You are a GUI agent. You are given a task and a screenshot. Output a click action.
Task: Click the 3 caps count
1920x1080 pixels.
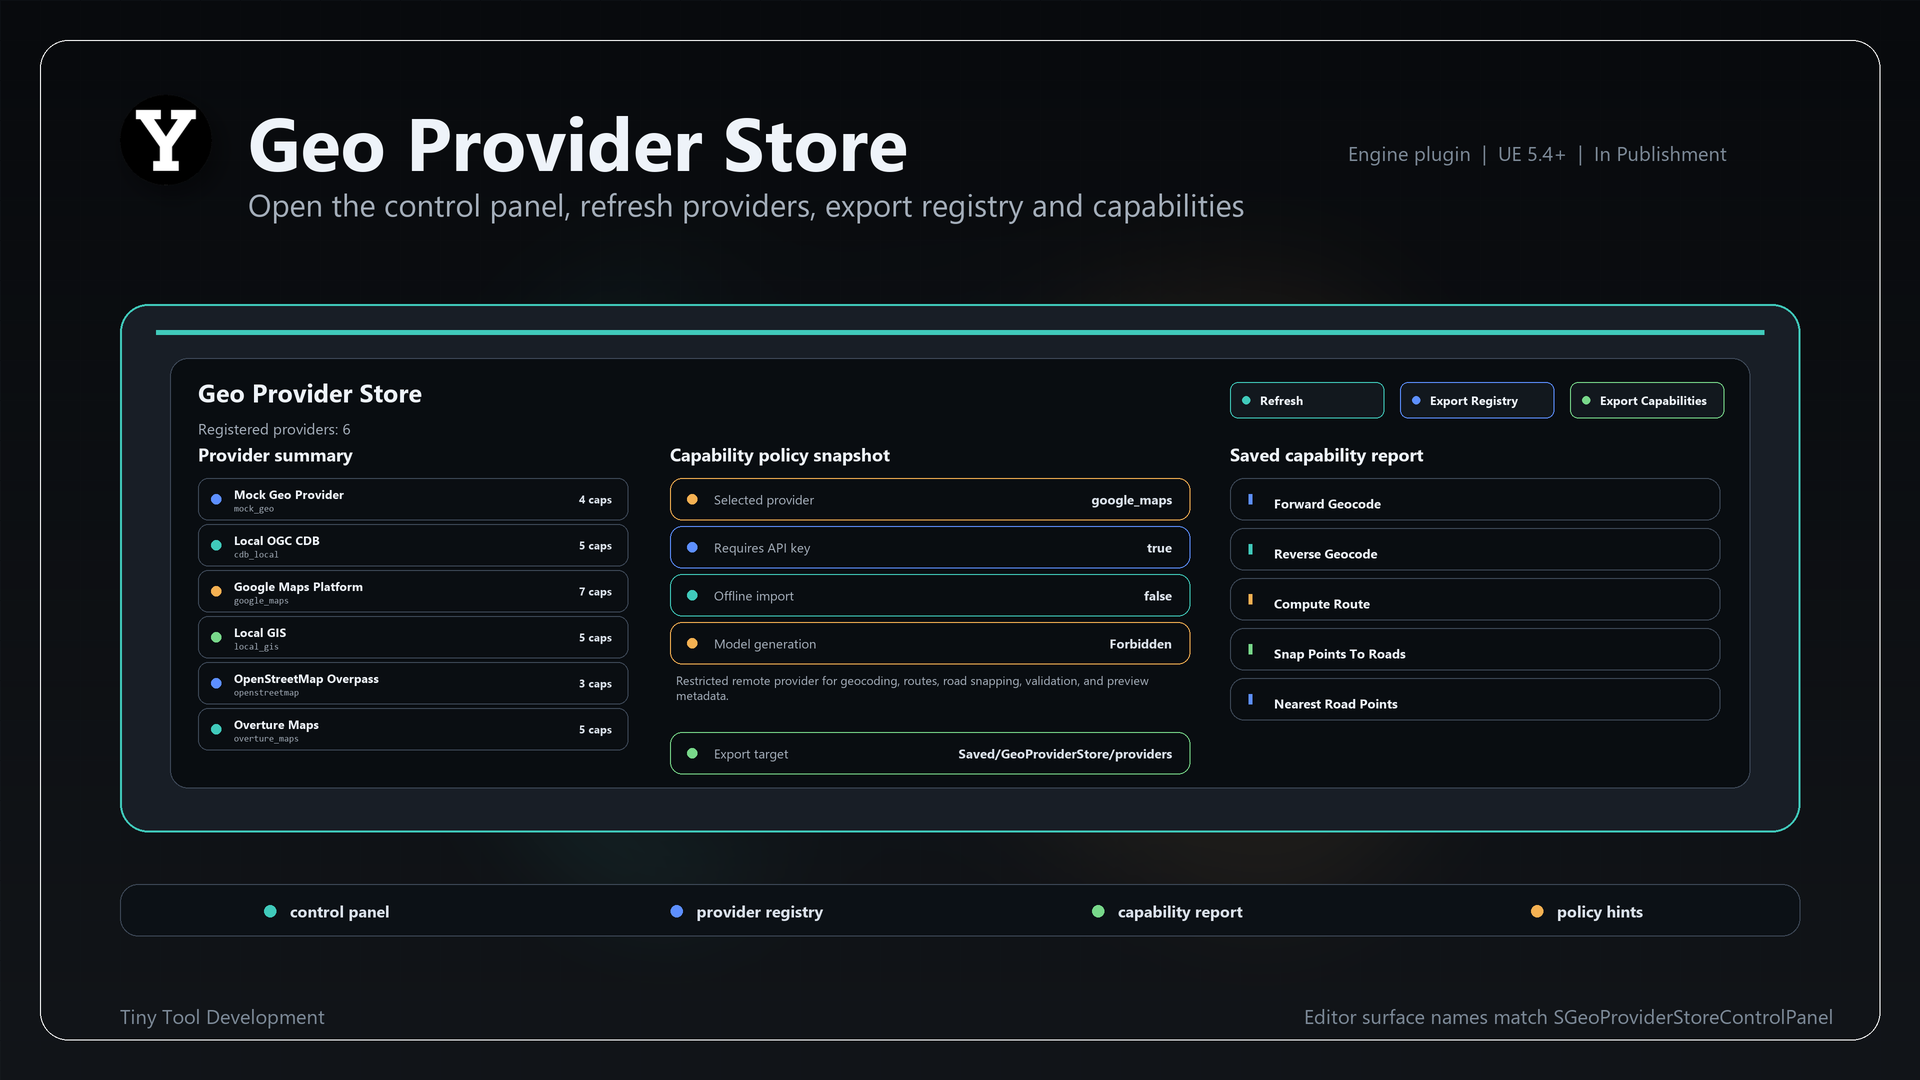click(x=595, y=684)
